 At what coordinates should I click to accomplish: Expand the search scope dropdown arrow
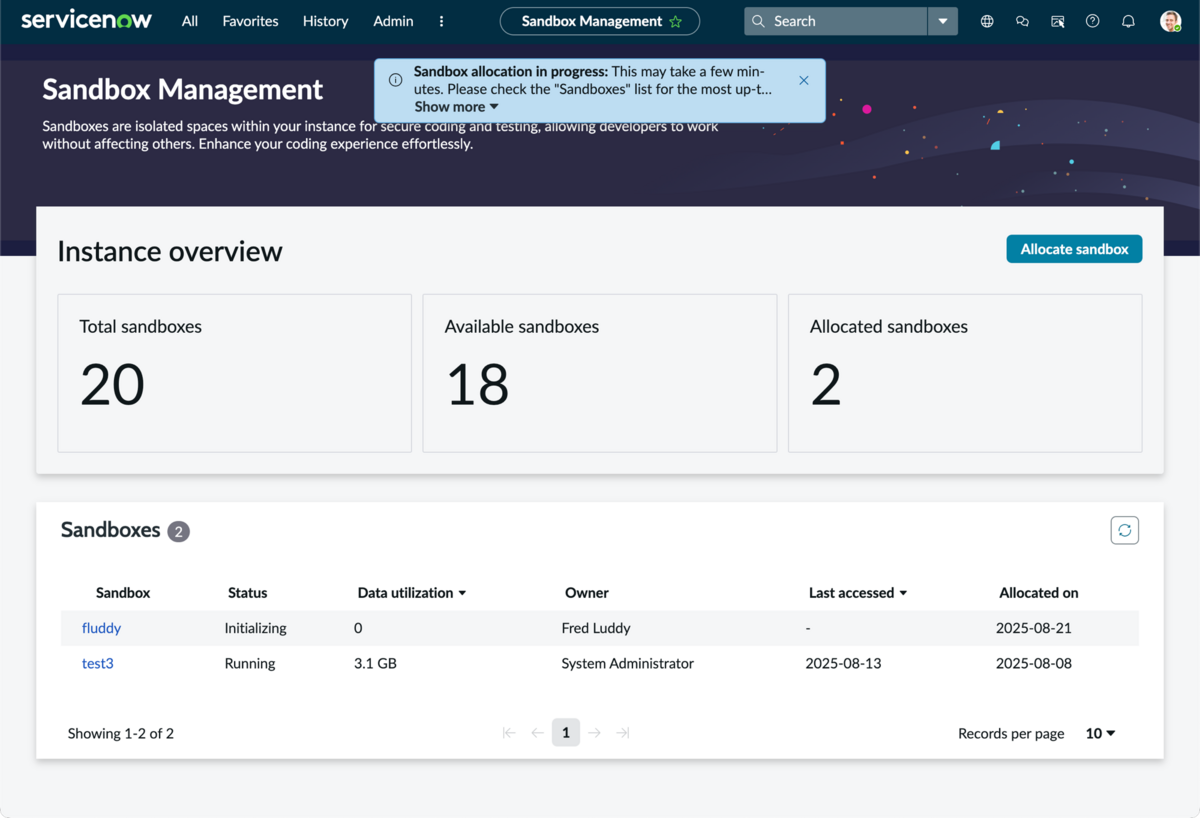(943, 21)
